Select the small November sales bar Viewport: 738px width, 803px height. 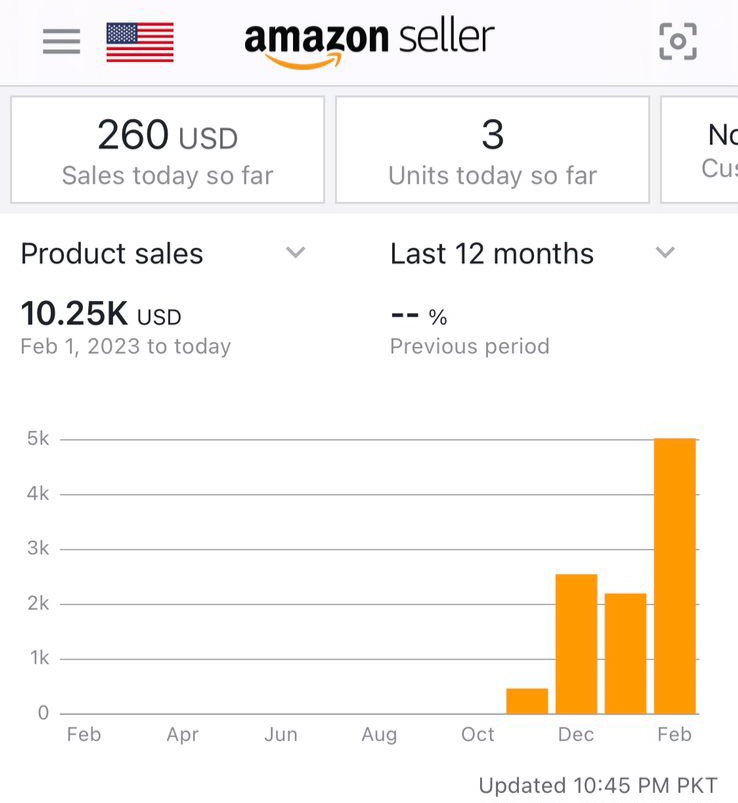coord(527,700)
